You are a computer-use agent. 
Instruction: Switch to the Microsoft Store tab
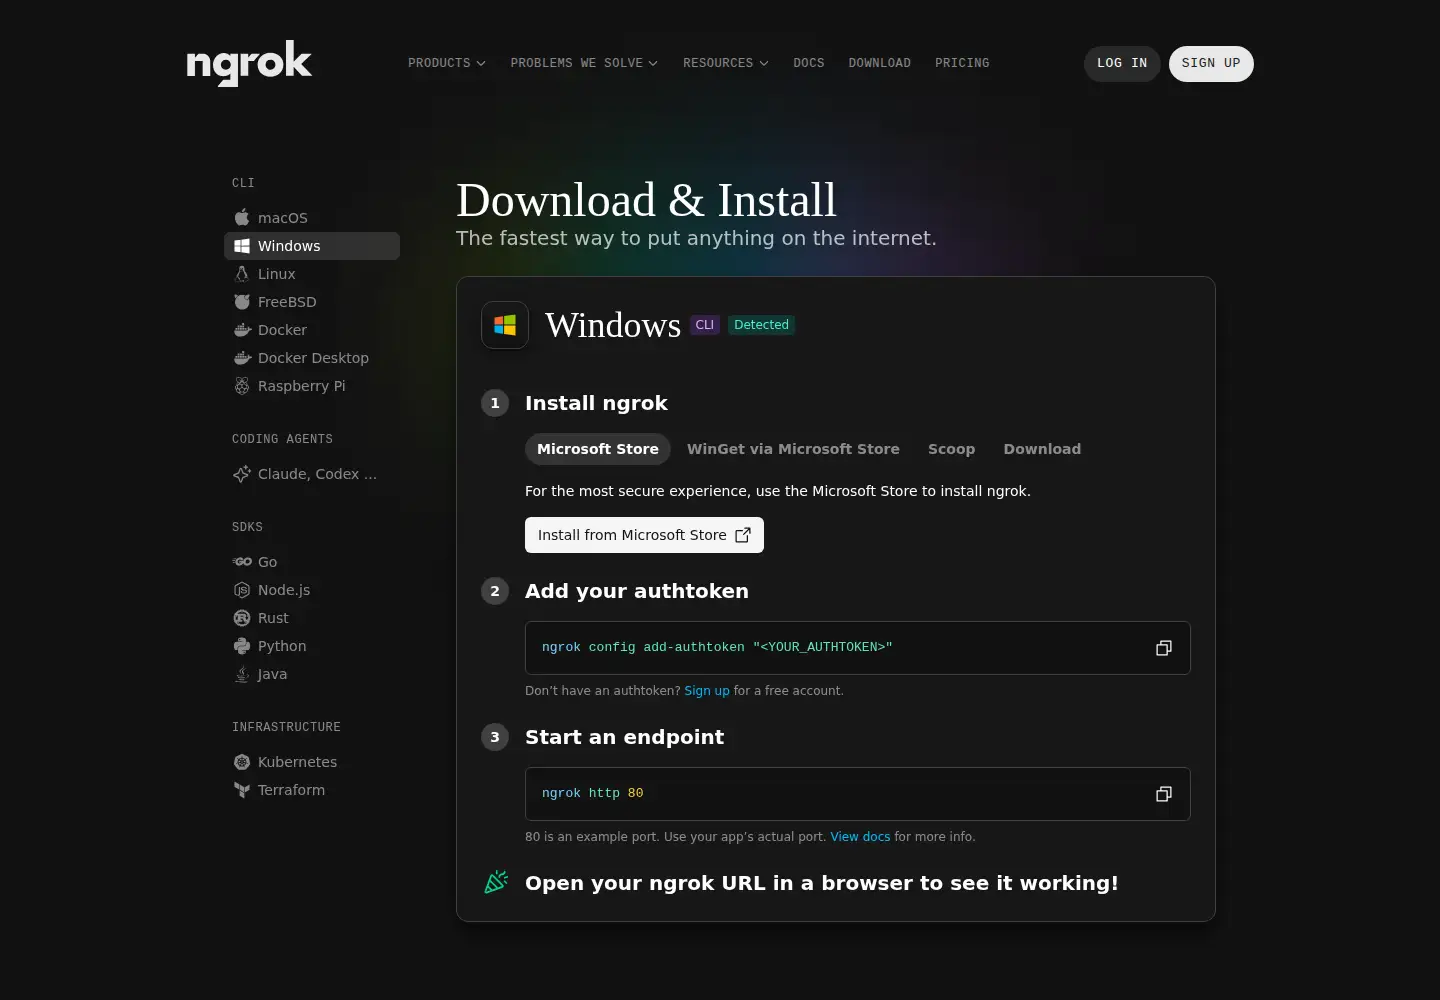click(x=598, y=449)
